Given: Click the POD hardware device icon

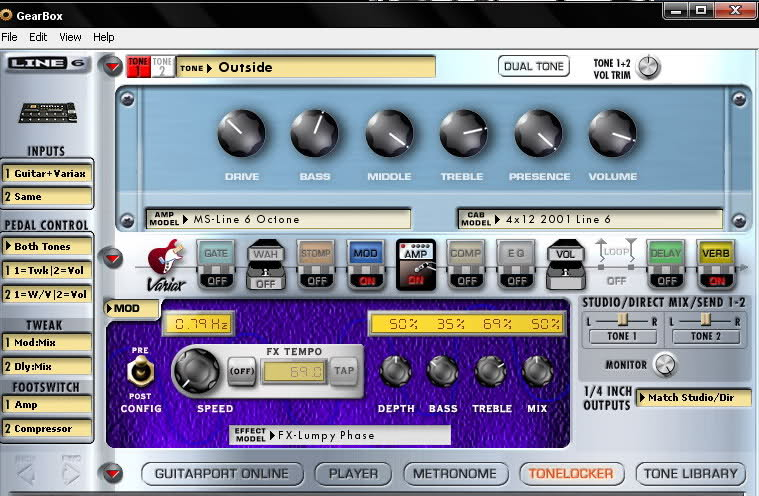Looking at the screenshot, I should [x=46, y=114].
